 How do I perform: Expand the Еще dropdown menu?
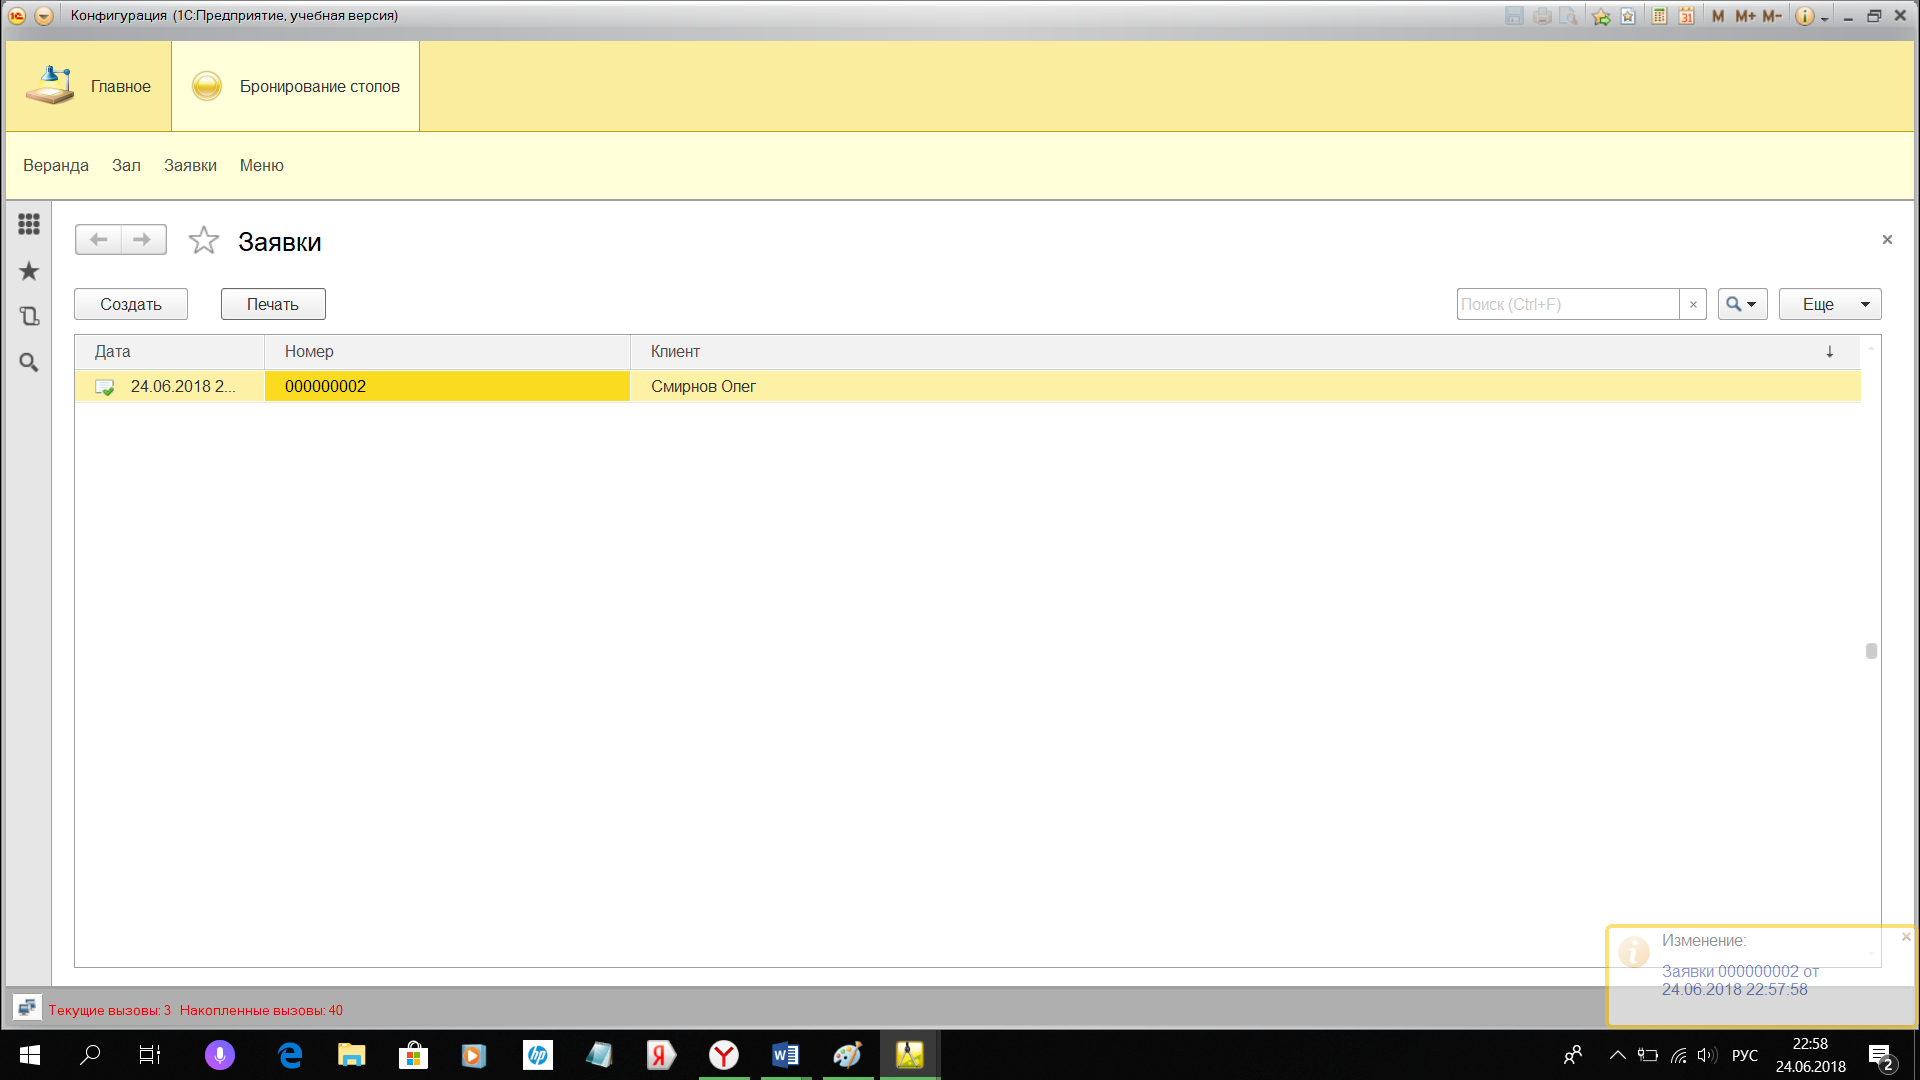[1829, 304]
